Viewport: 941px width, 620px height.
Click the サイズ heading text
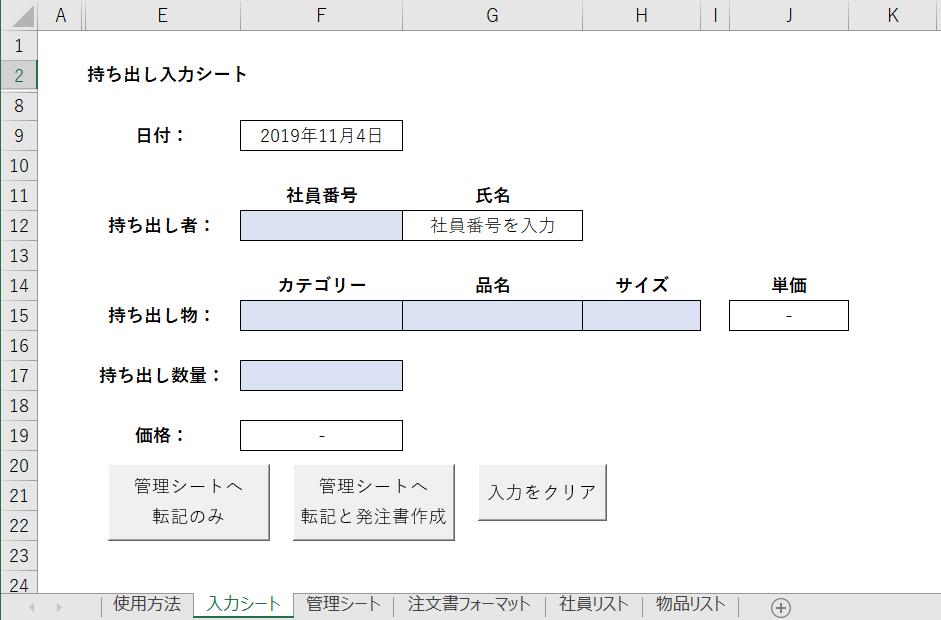click(x=642, y=286)
